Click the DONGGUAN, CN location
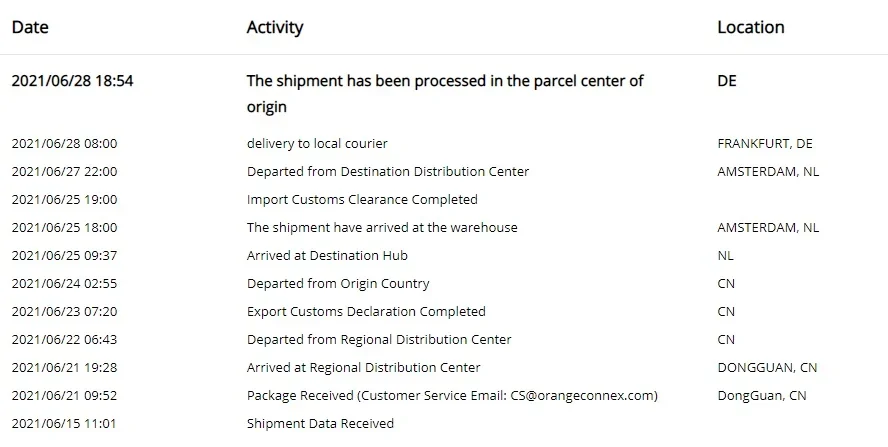This screenshot has width=888, height=447. pos(767,367)
